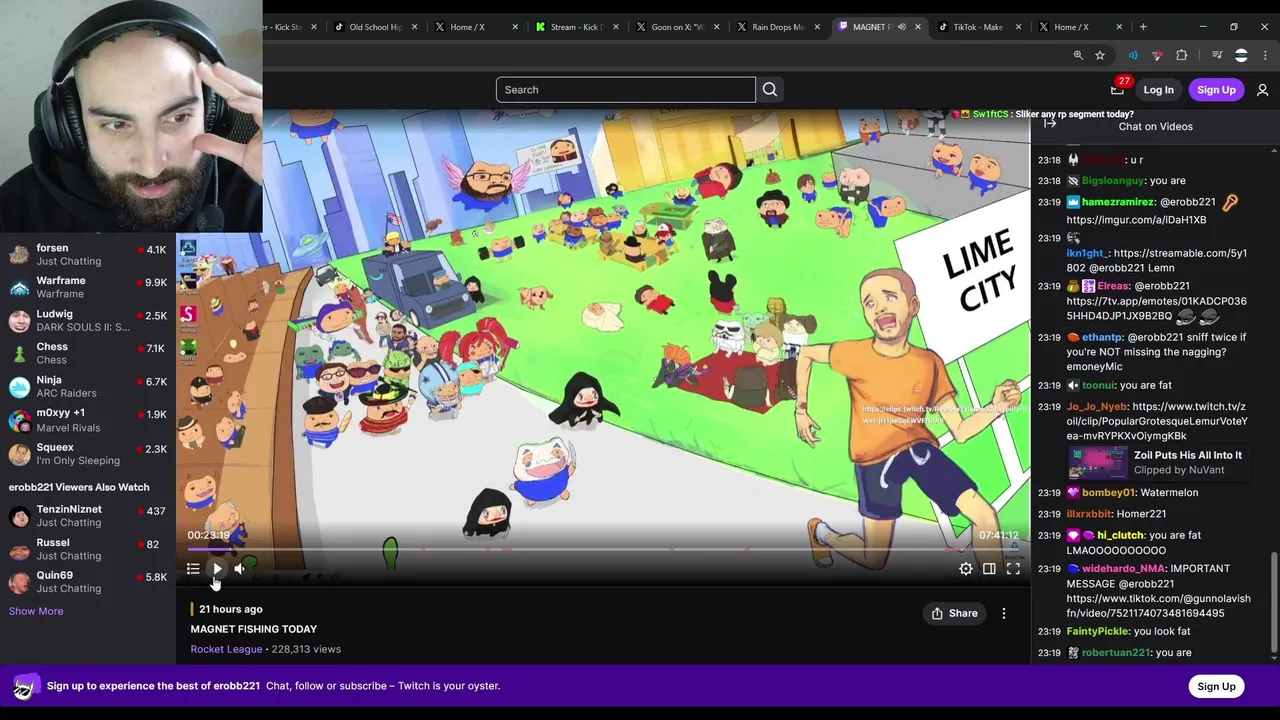Focus the Twitch Search field
Viewport: 1280px width, 720px height.
(x=626, y=90)
